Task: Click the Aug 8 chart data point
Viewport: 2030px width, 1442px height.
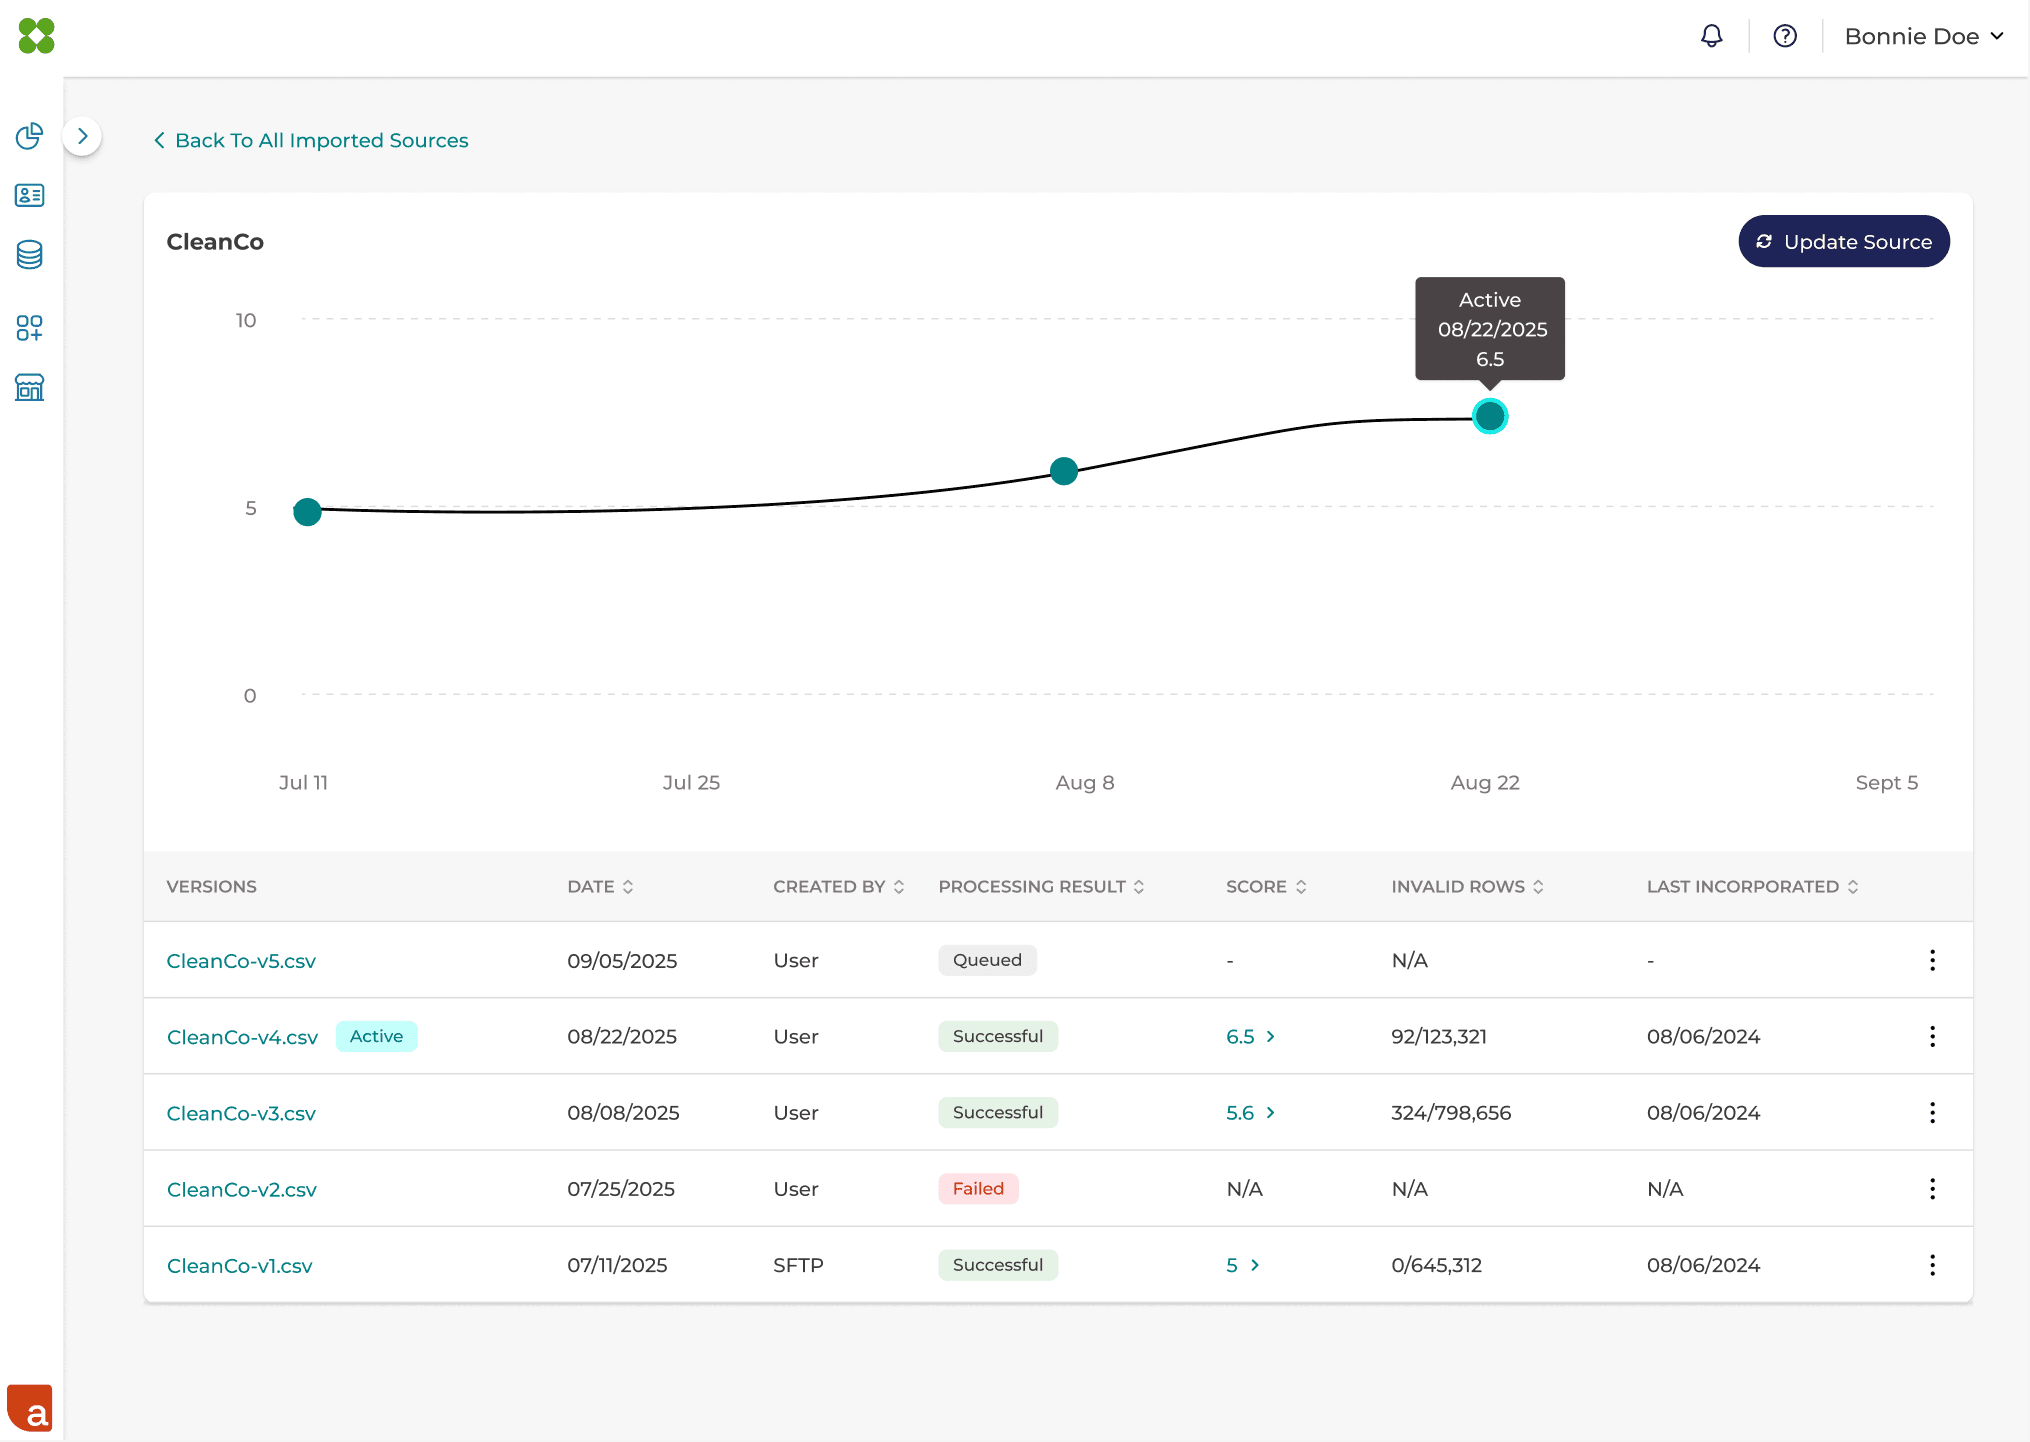Action: 1063,471
